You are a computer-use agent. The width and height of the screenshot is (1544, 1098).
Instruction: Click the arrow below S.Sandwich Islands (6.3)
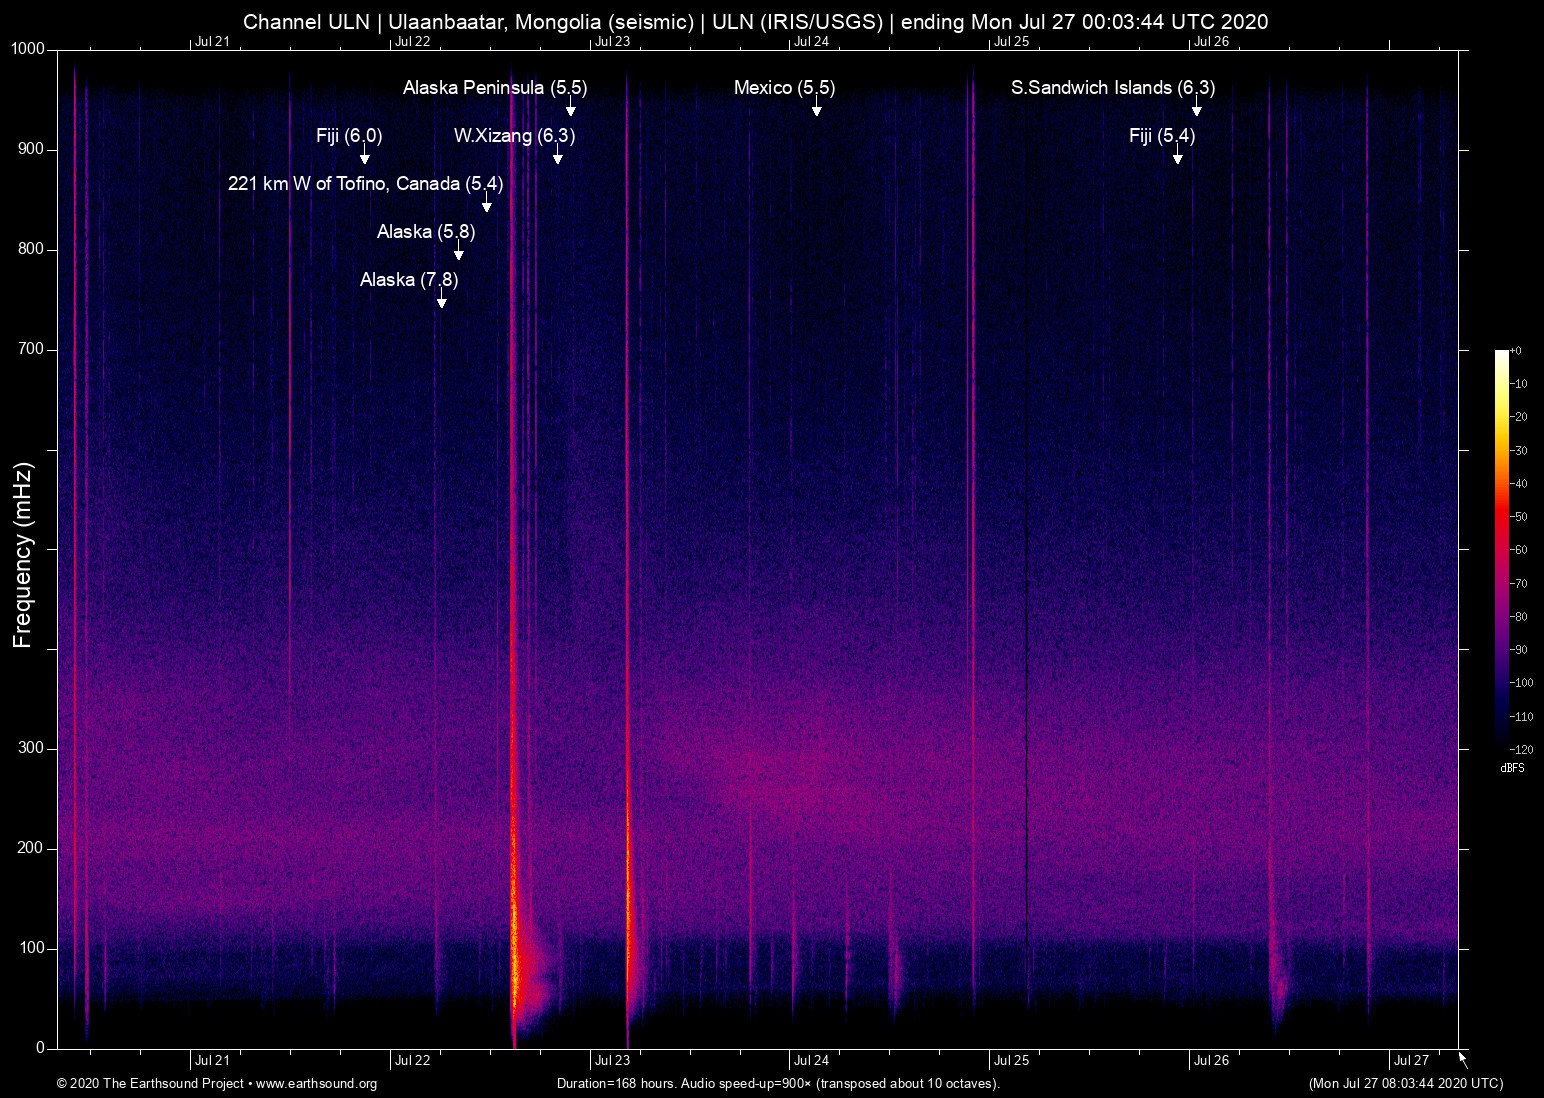(1196, 108)
